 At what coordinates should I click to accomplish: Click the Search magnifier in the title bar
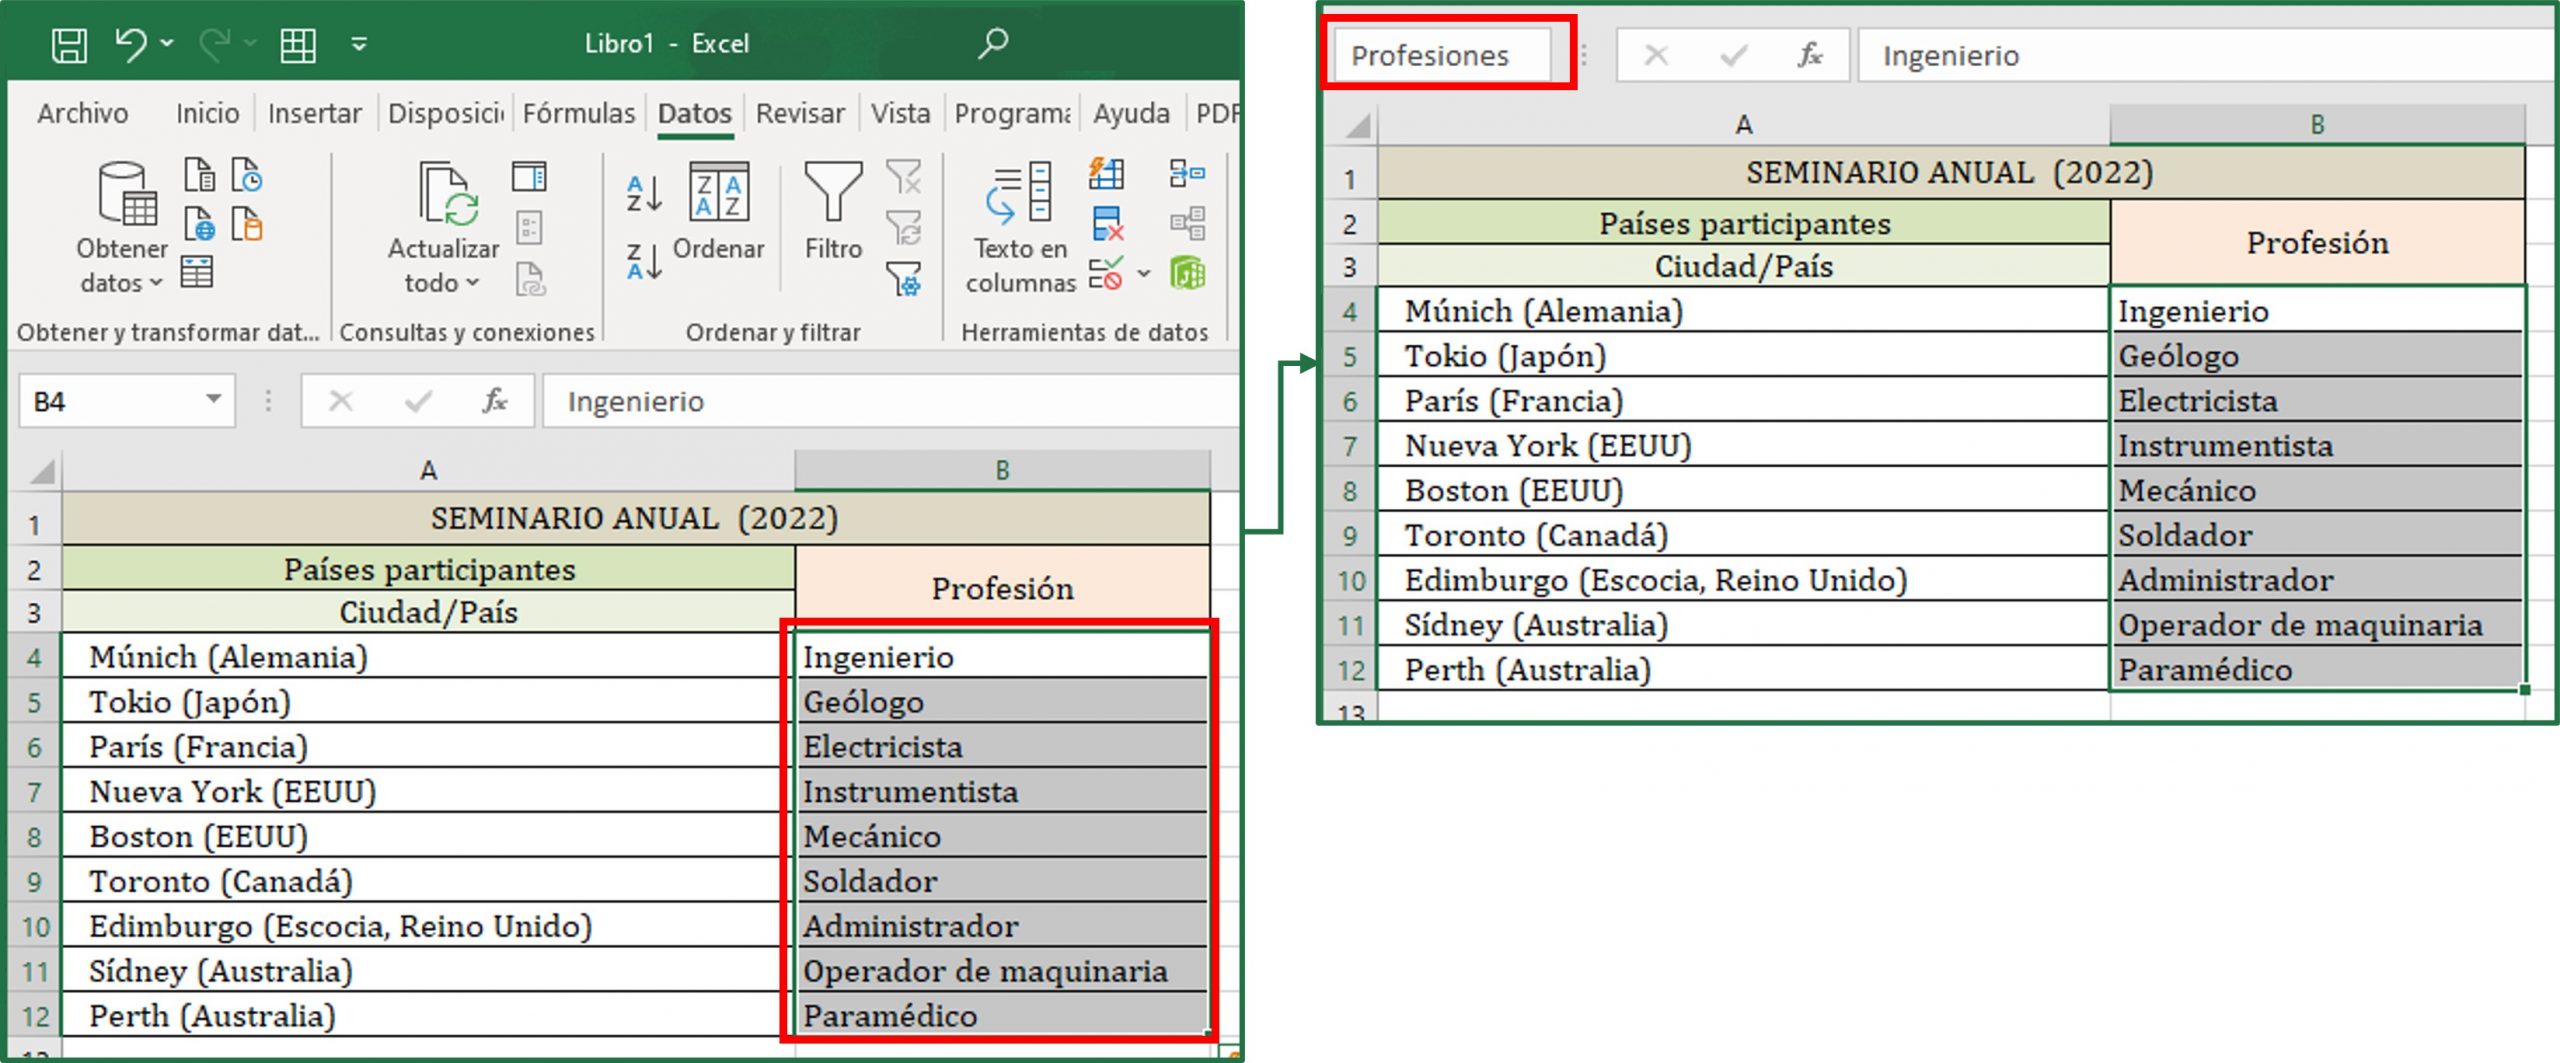point(993,43)
